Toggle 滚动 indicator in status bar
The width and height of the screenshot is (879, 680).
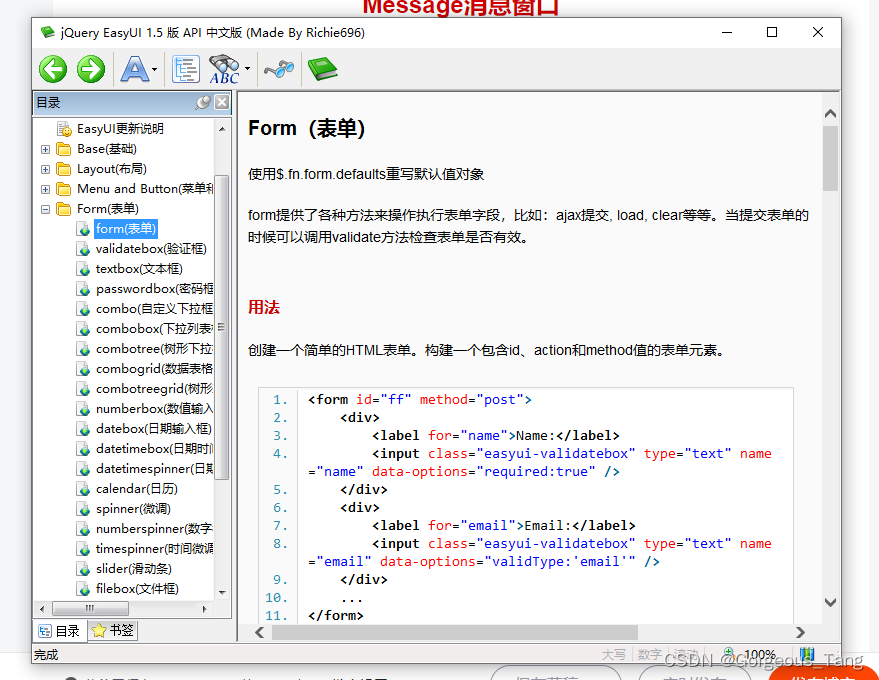coord(685,655)
